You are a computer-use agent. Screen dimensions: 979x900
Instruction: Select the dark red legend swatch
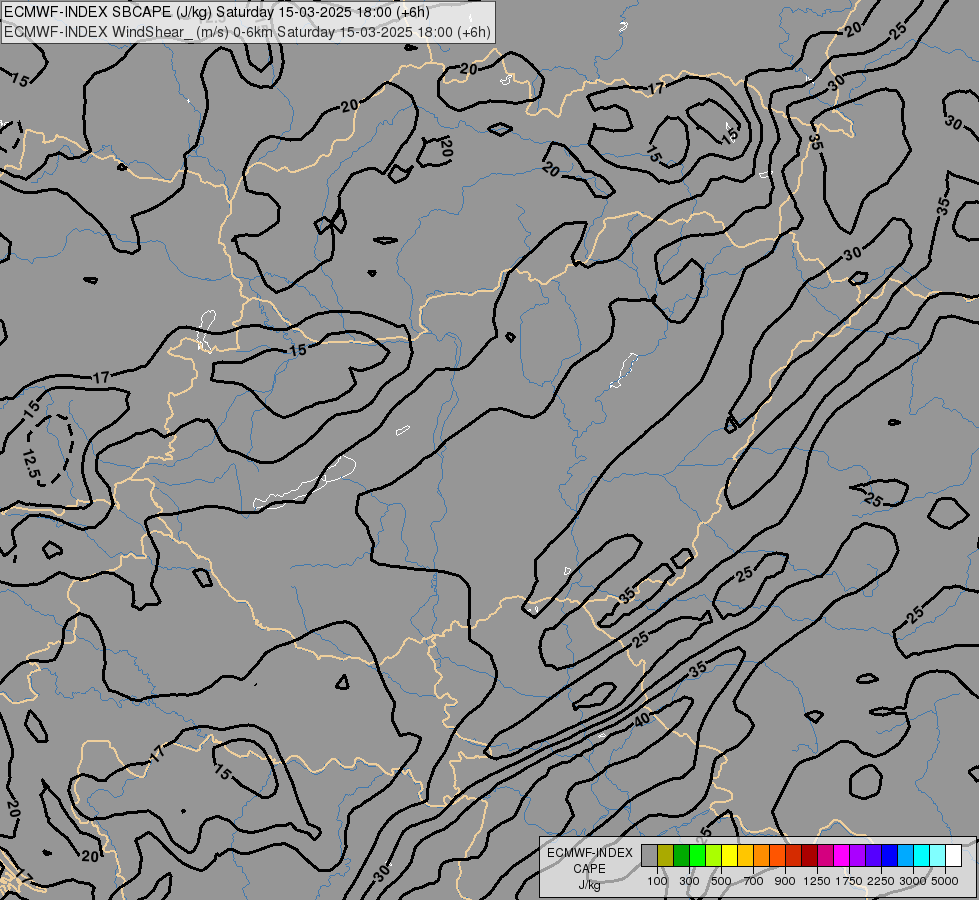tap(810, 855)
